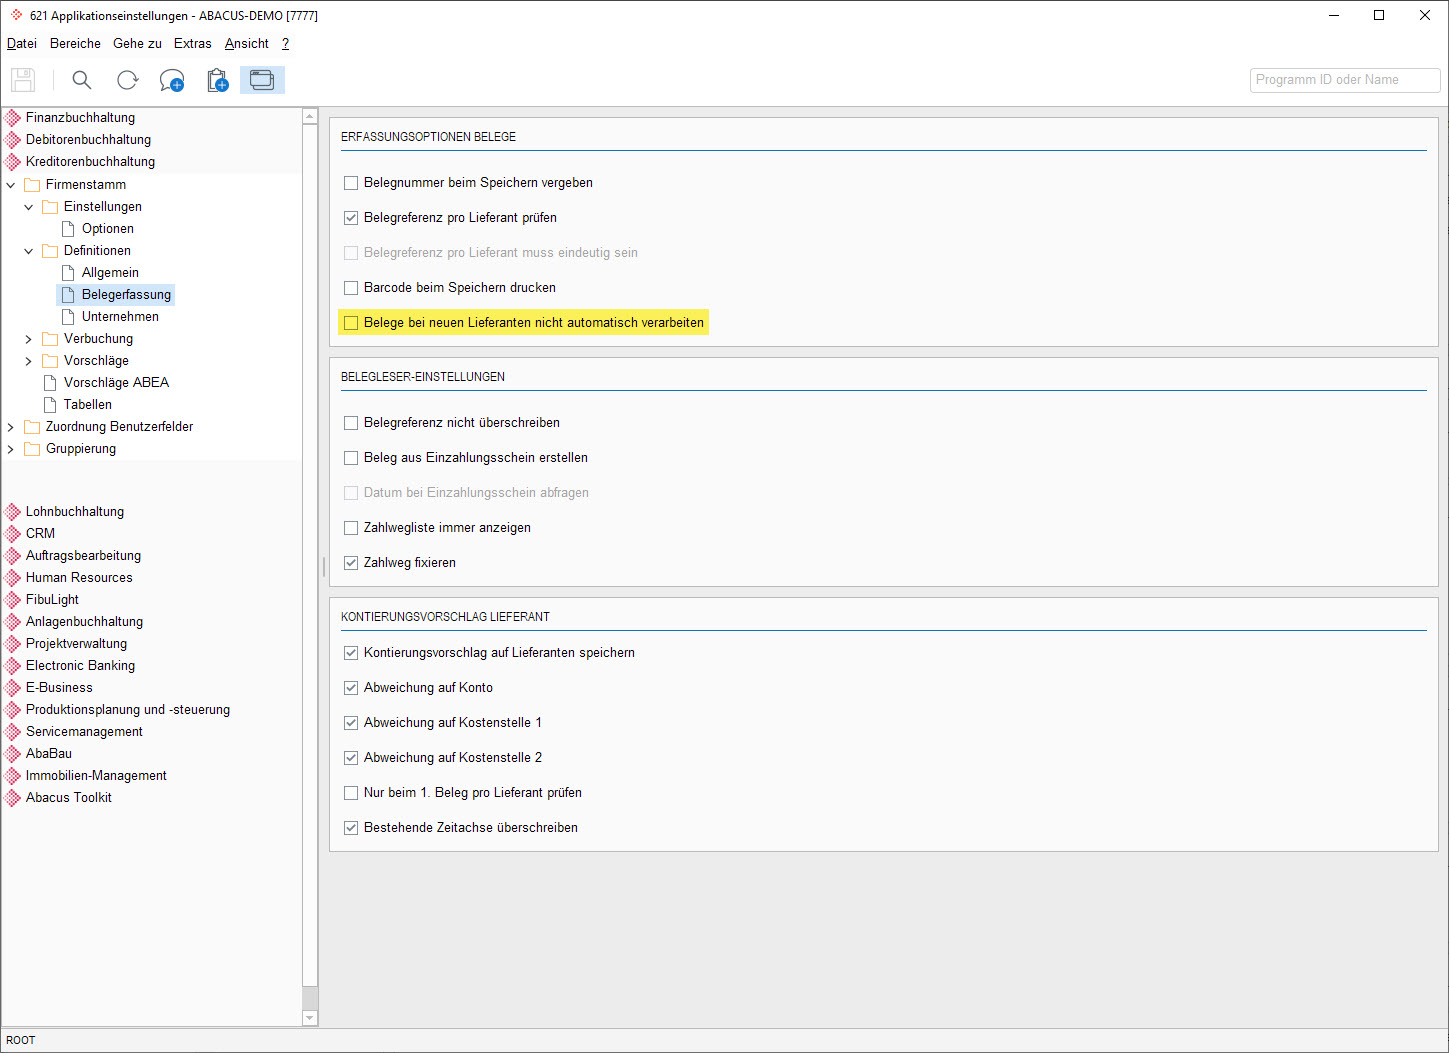Screen dimensions: 1449x1053
Task: Click the magnifying glass search icon in toolbar
Action: [x=82, y=80]
